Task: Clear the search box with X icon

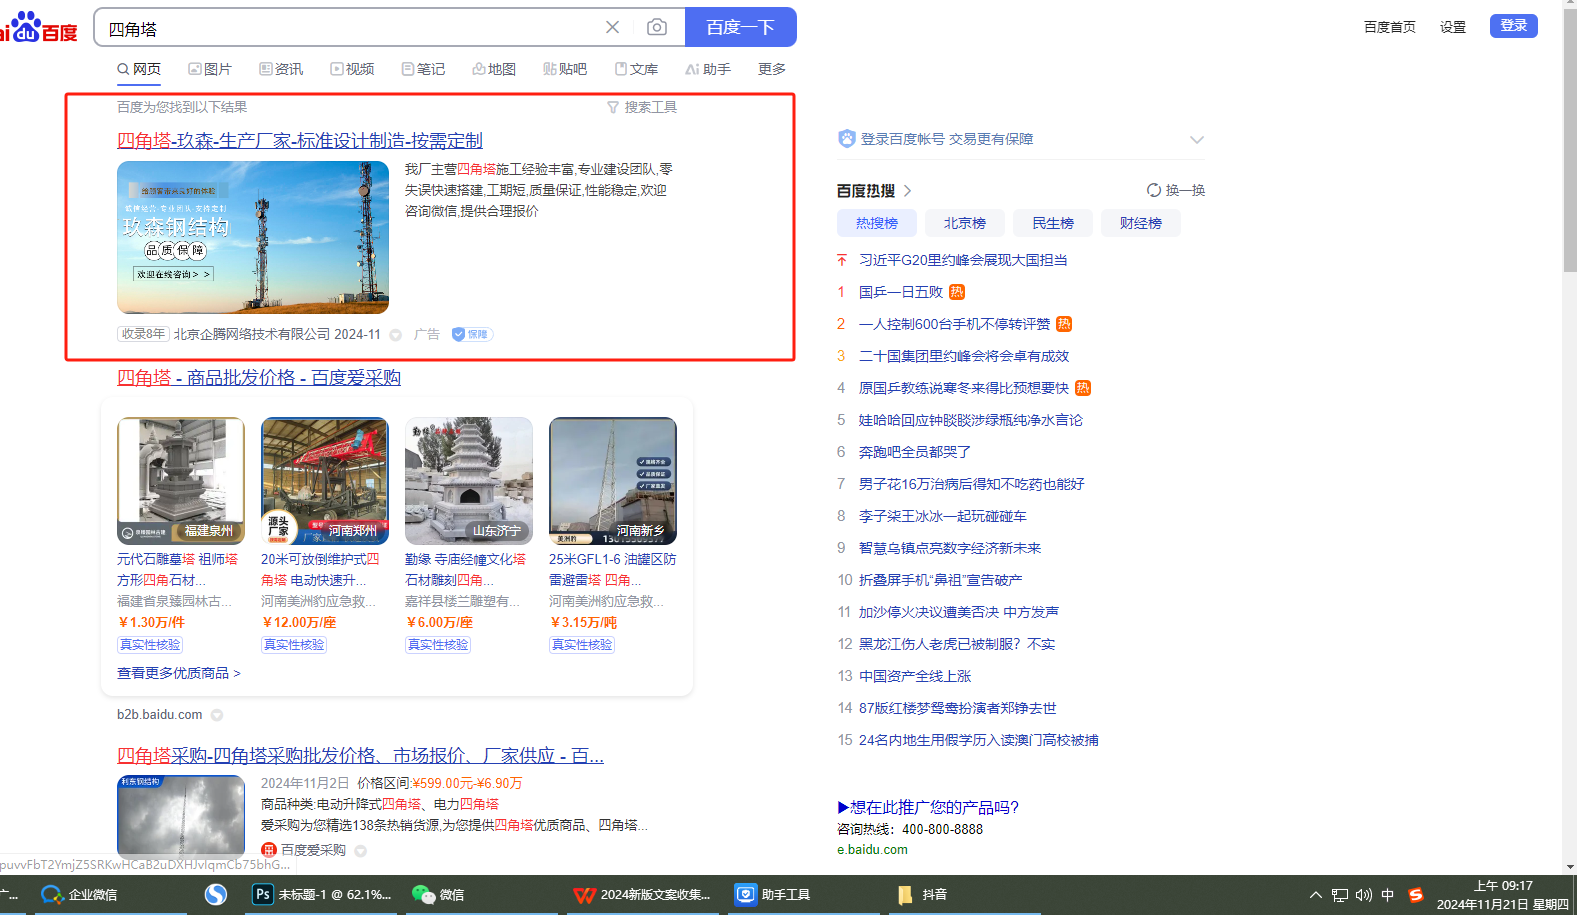Action: 612,27
